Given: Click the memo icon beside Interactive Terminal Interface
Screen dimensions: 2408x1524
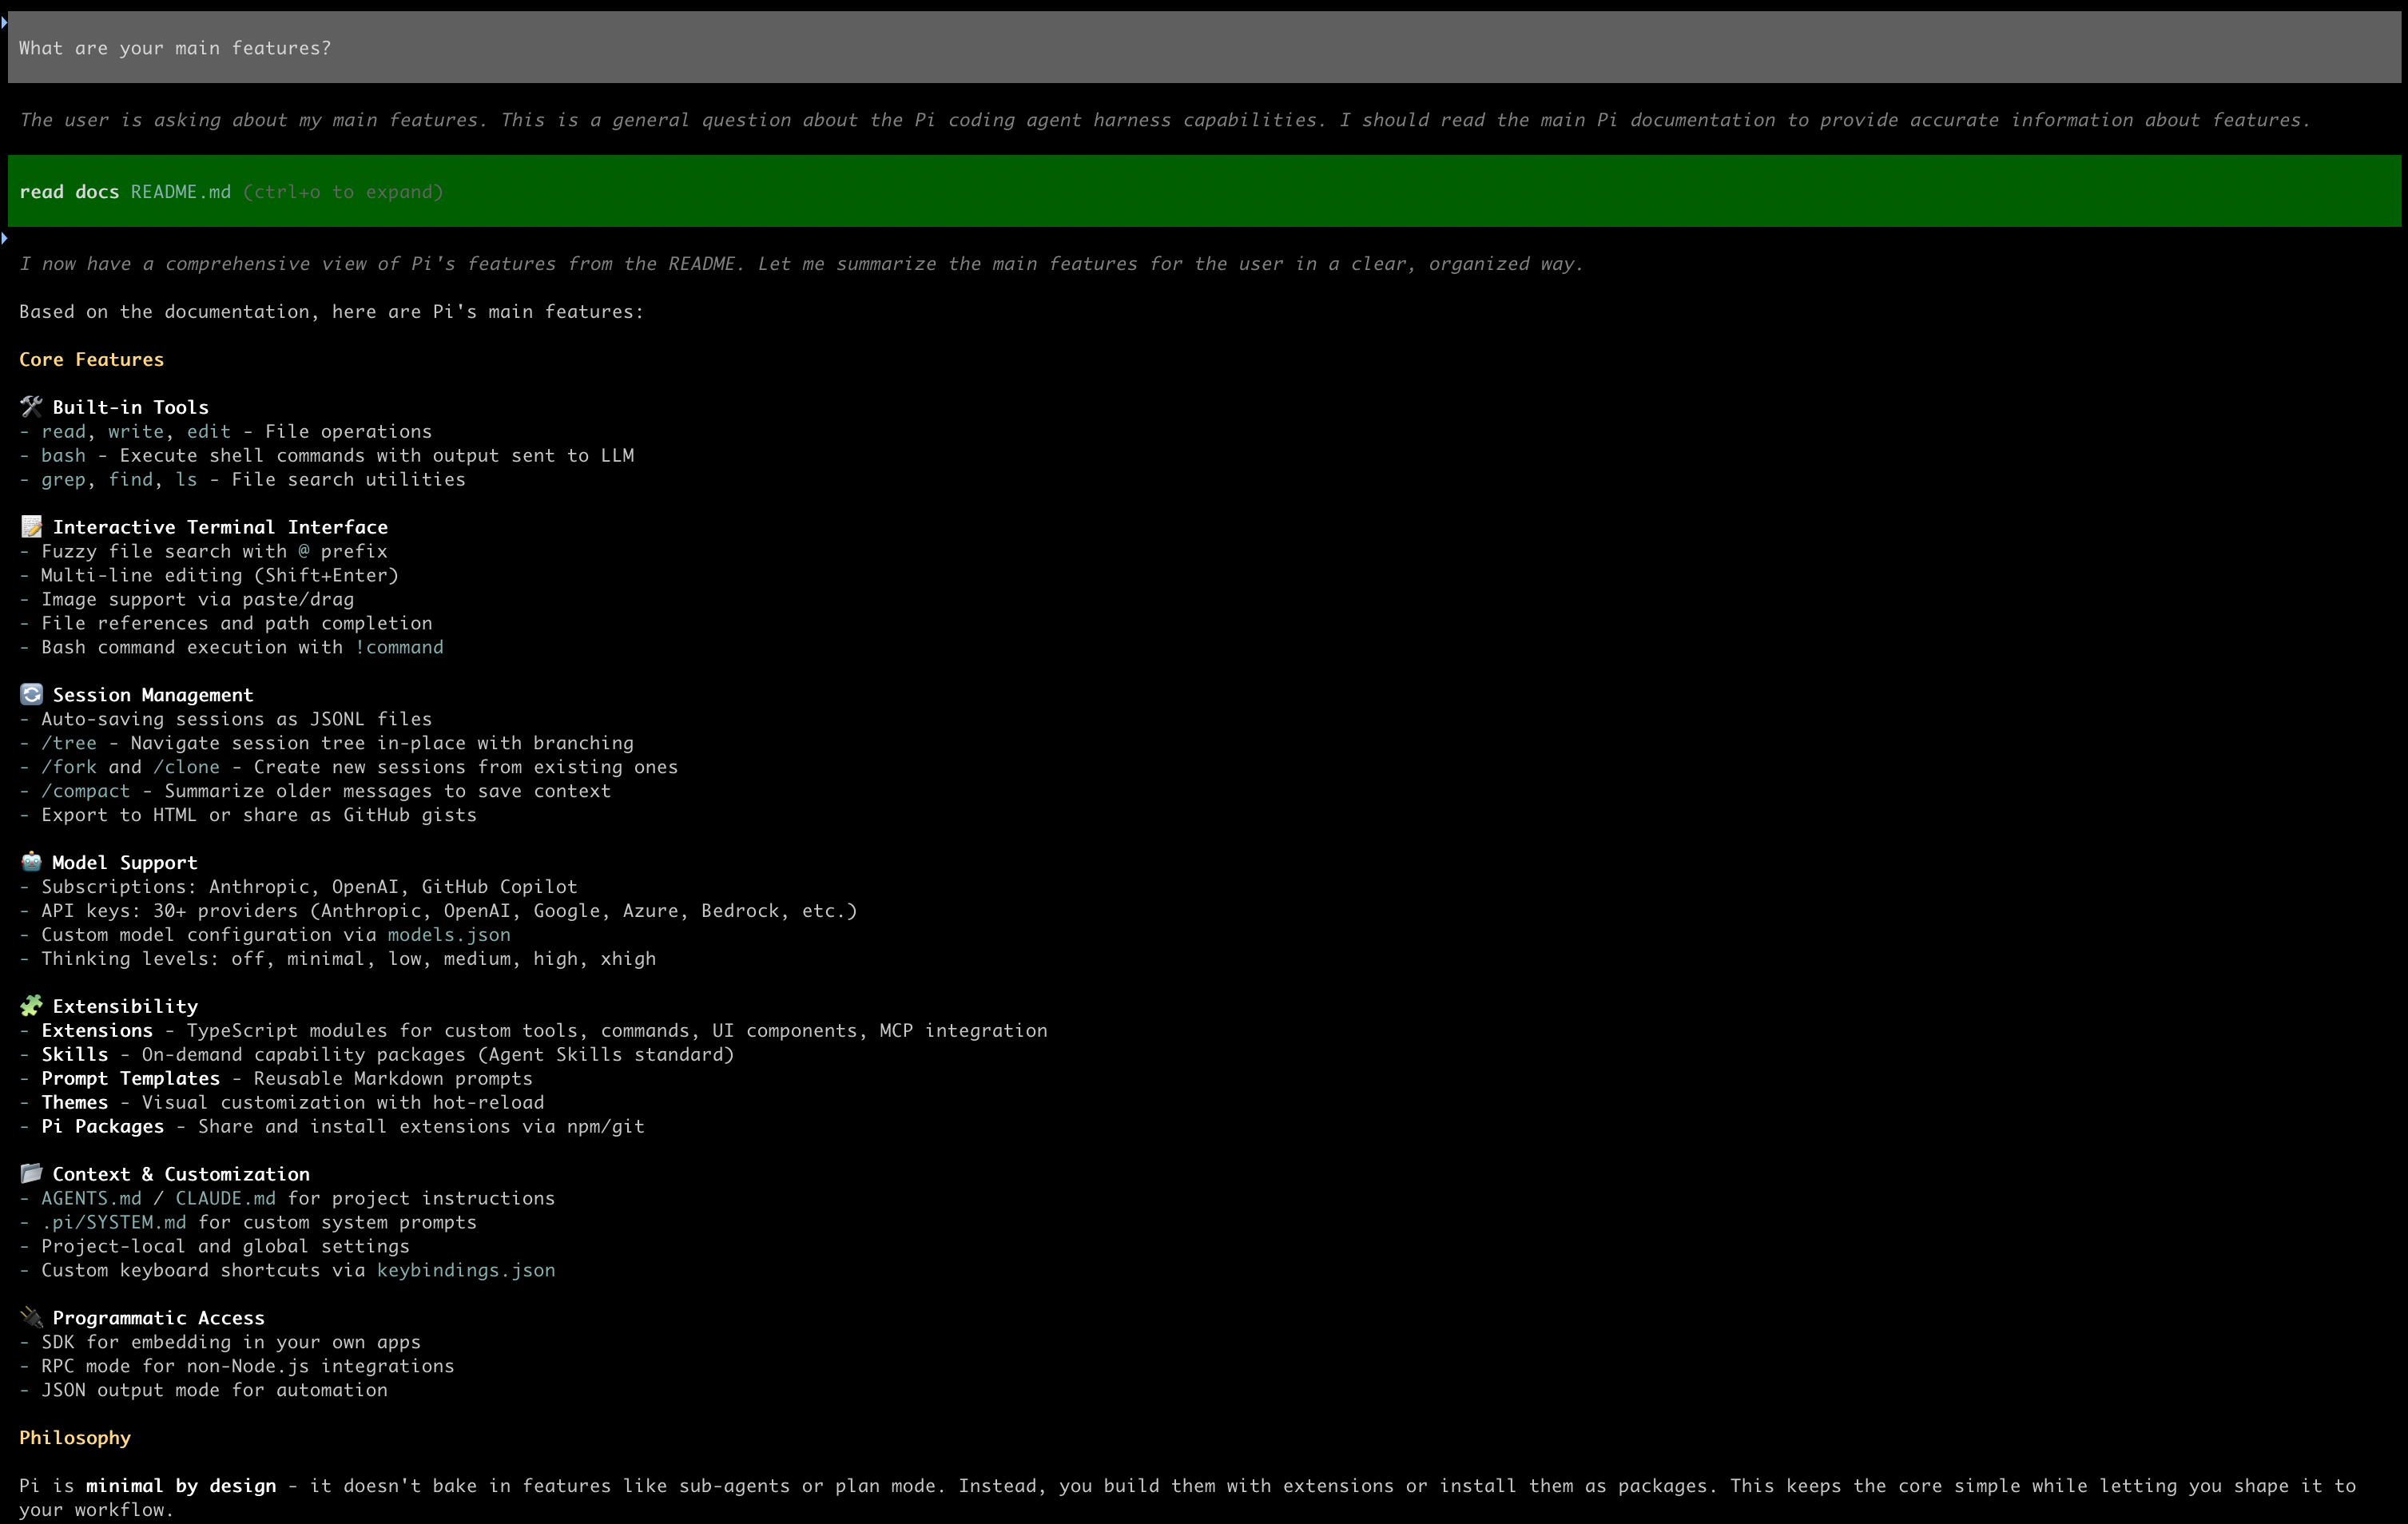Looking at the screenshot, I should click(x=31, y=526).
